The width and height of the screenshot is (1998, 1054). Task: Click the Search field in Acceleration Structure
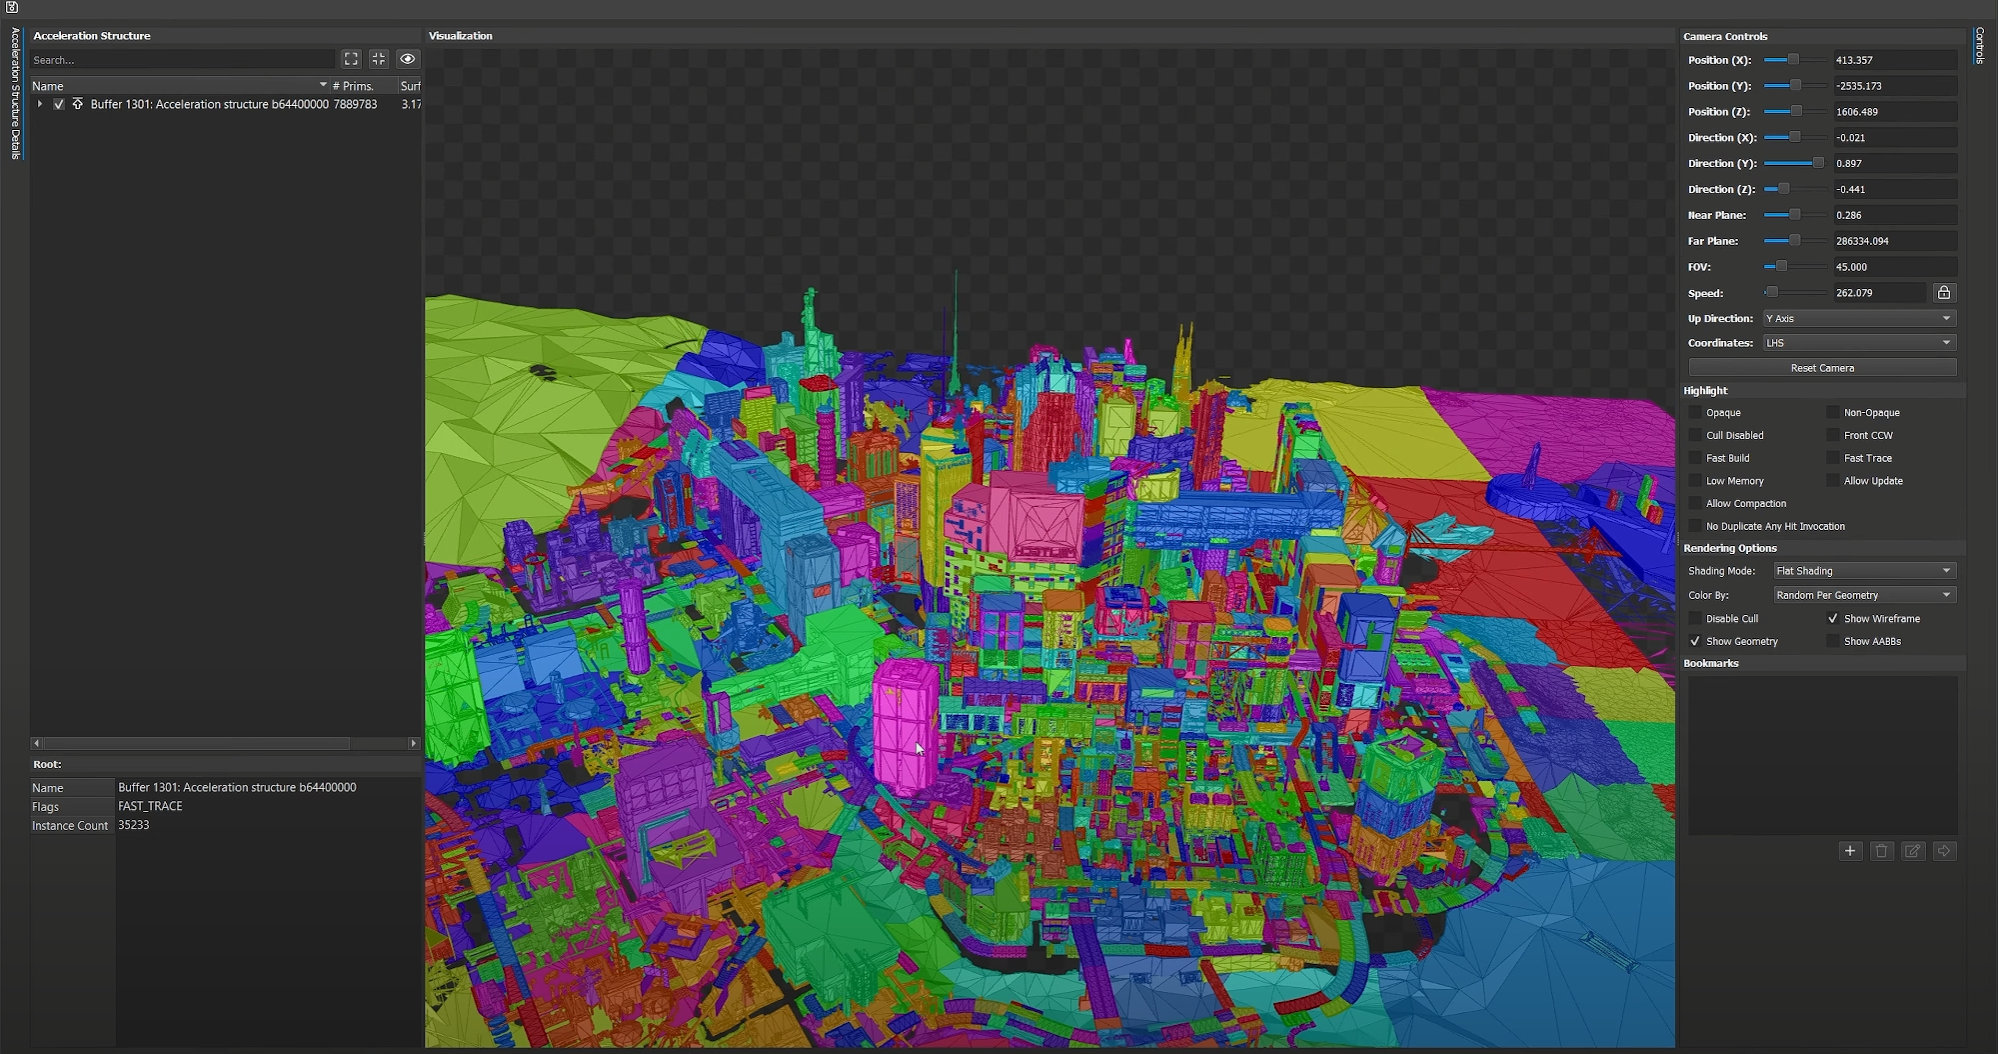[183, 60]
